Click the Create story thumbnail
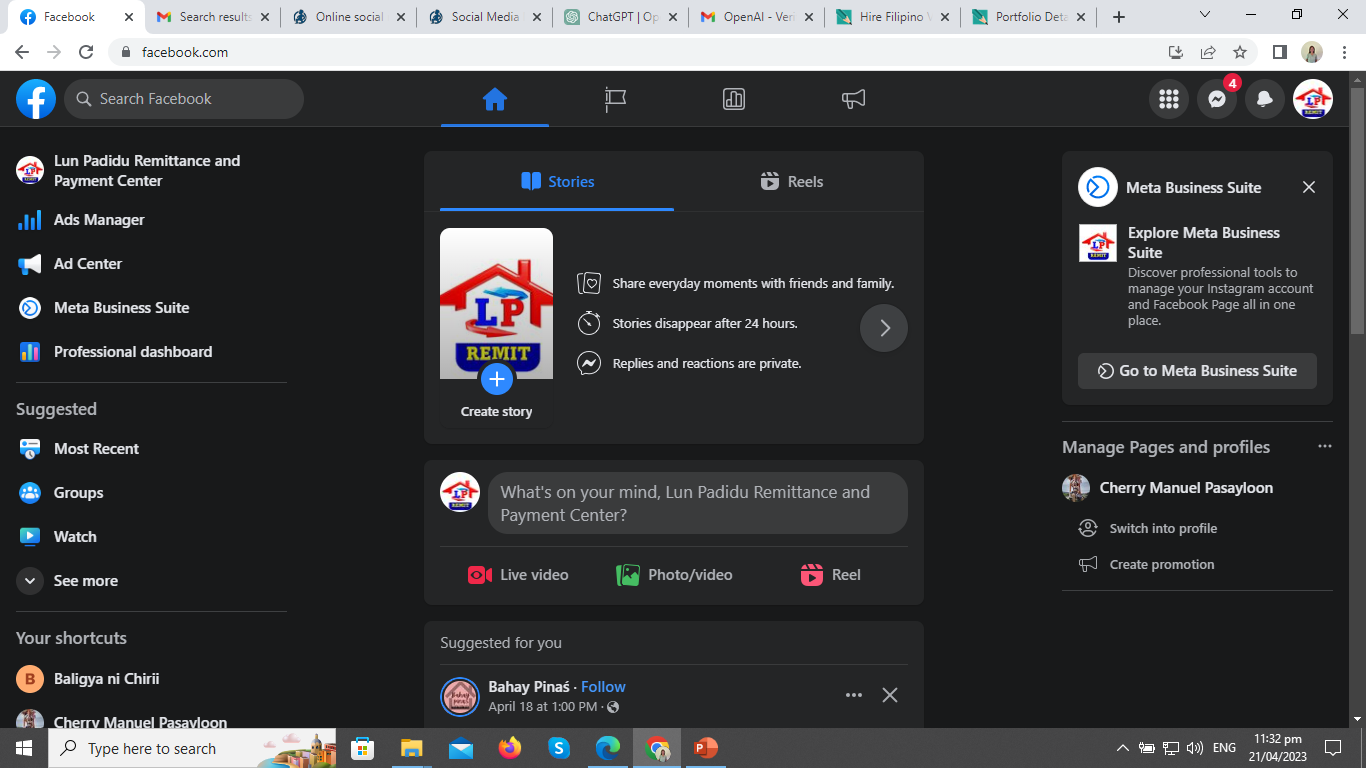Viewport: 1366px width, 768px height. [496, 328]
